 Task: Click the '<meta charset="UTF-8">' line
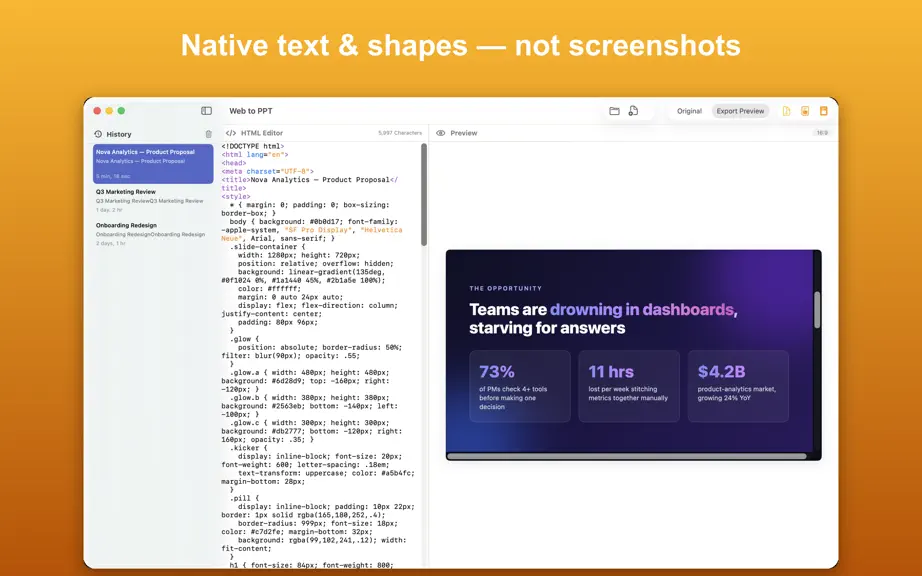point(268,172)
